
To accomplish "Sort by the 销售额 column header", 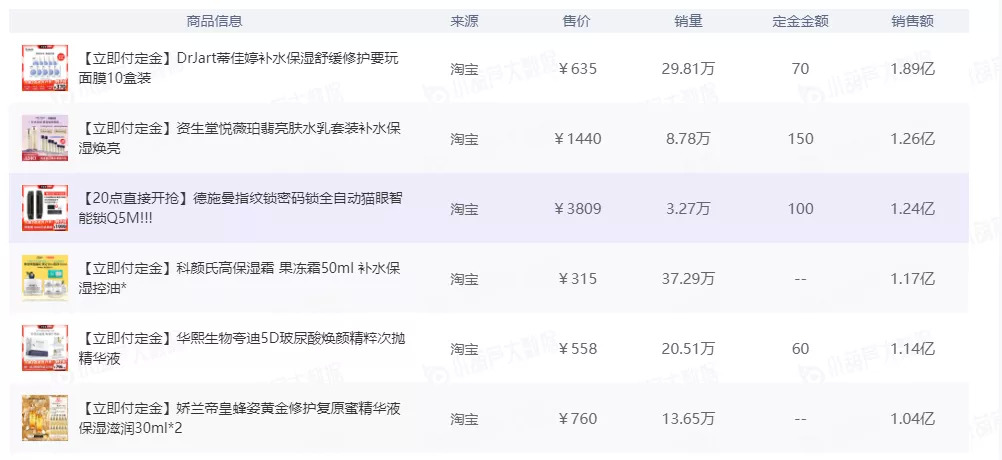I will [x=912, y=21].
